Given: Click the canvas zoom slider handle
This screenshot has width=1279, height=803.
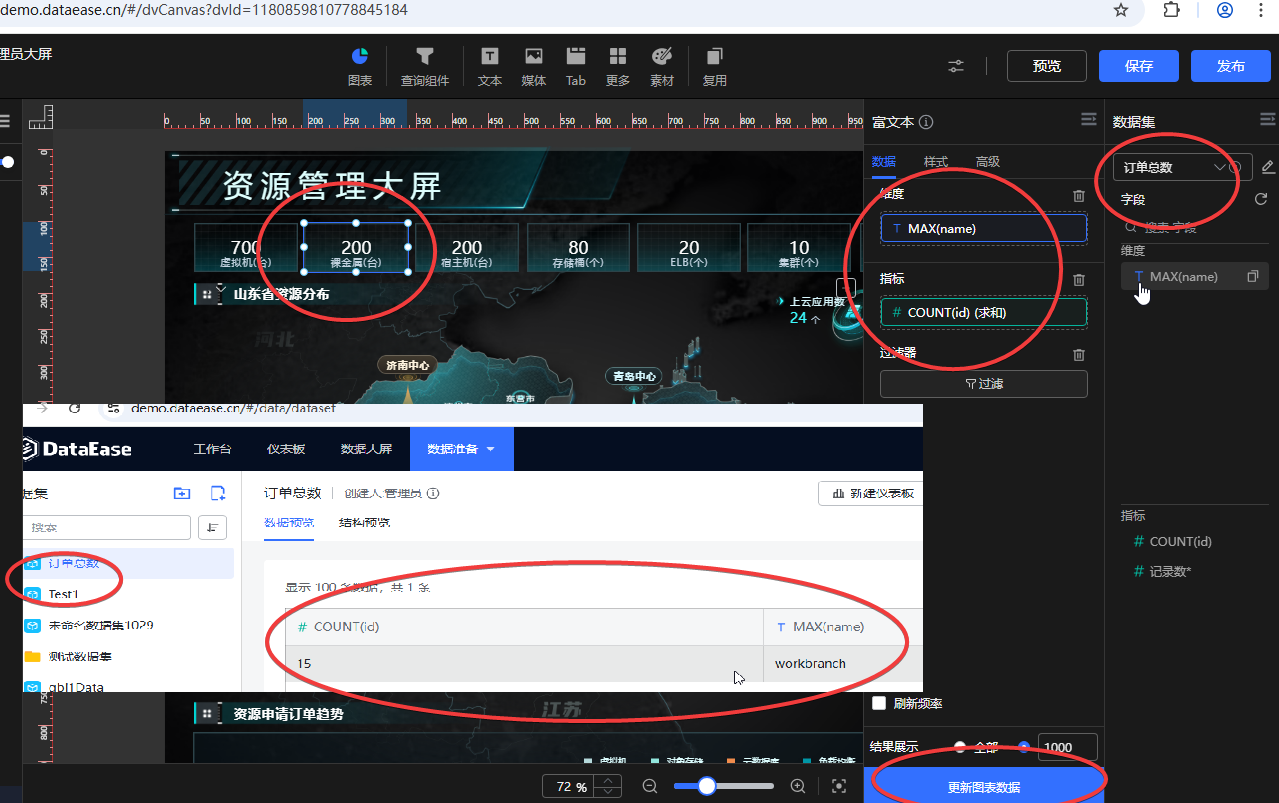Looking at the screenshot, I should [x=707, y=786].
